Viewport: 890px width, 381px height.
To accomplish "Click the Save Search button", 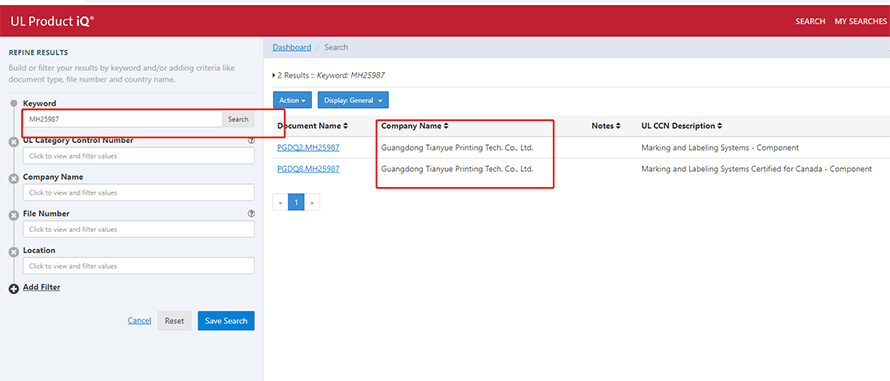I will click(226, 321).
